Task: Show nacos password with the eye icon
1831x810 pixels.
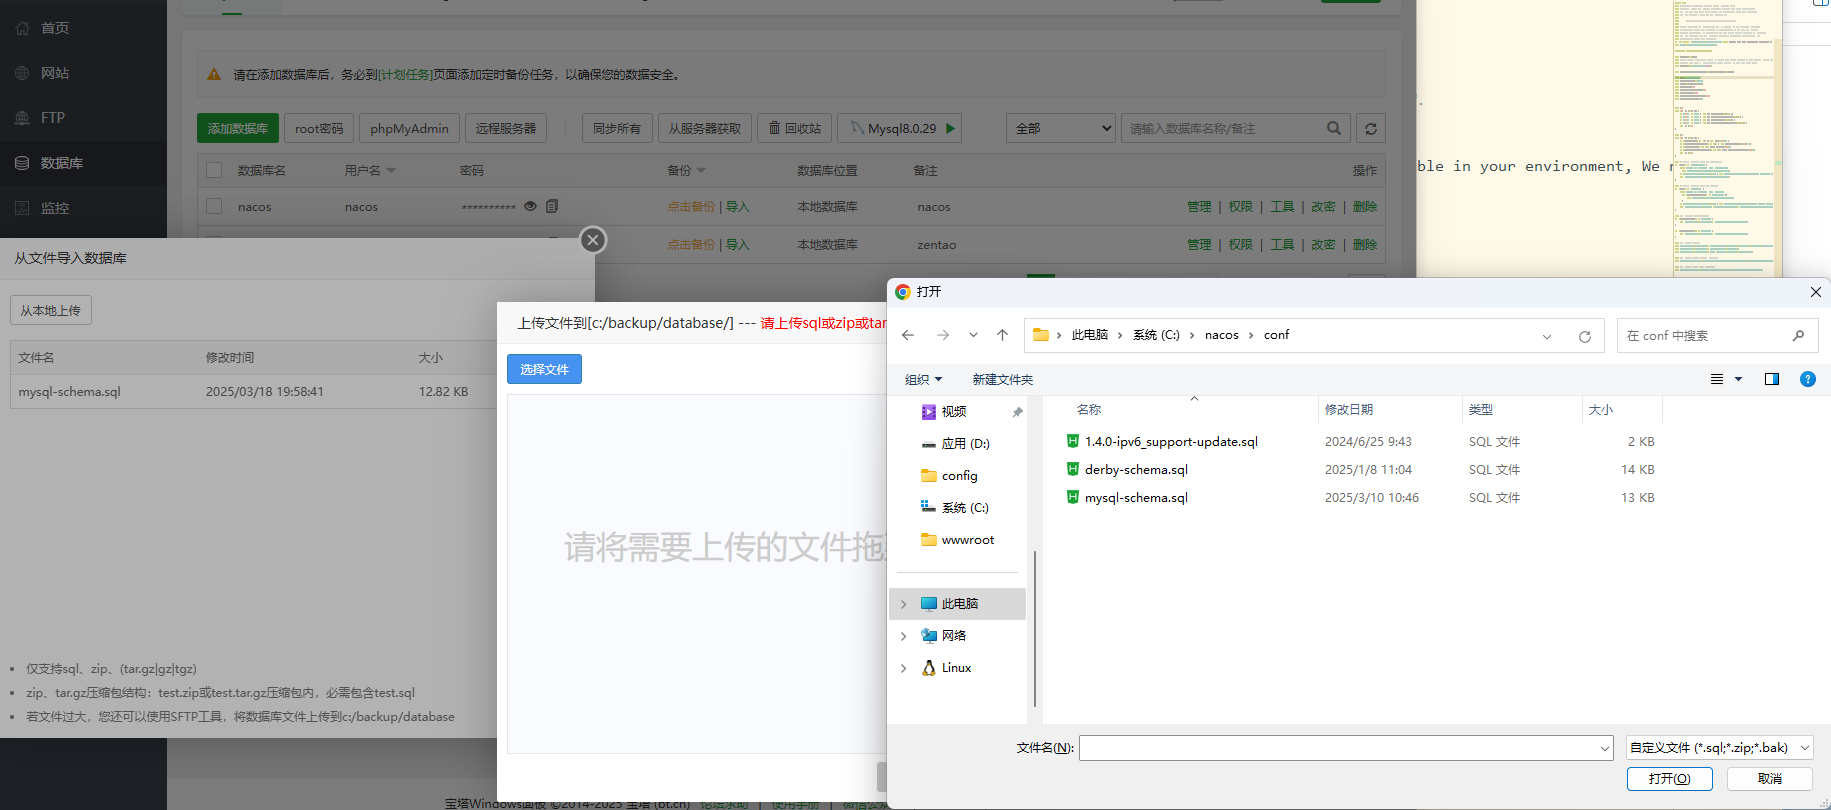Action: pos(531,206)
